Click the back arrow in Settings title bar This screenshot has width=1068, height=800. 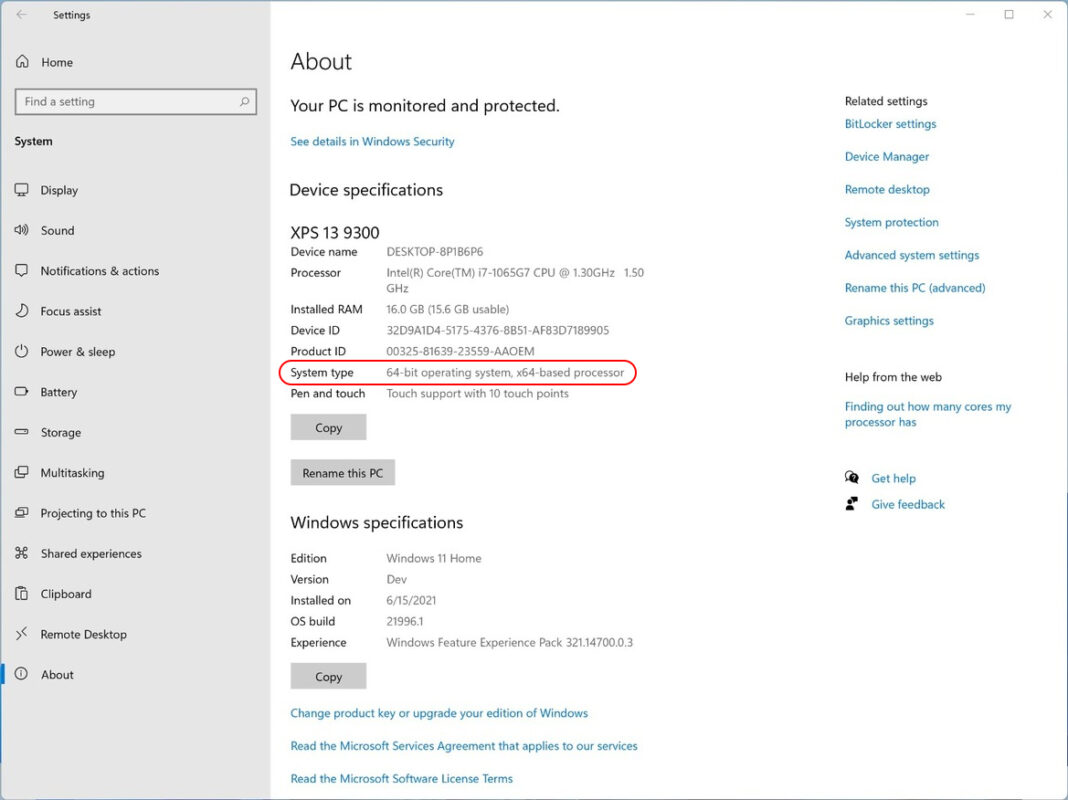point(22,14)
